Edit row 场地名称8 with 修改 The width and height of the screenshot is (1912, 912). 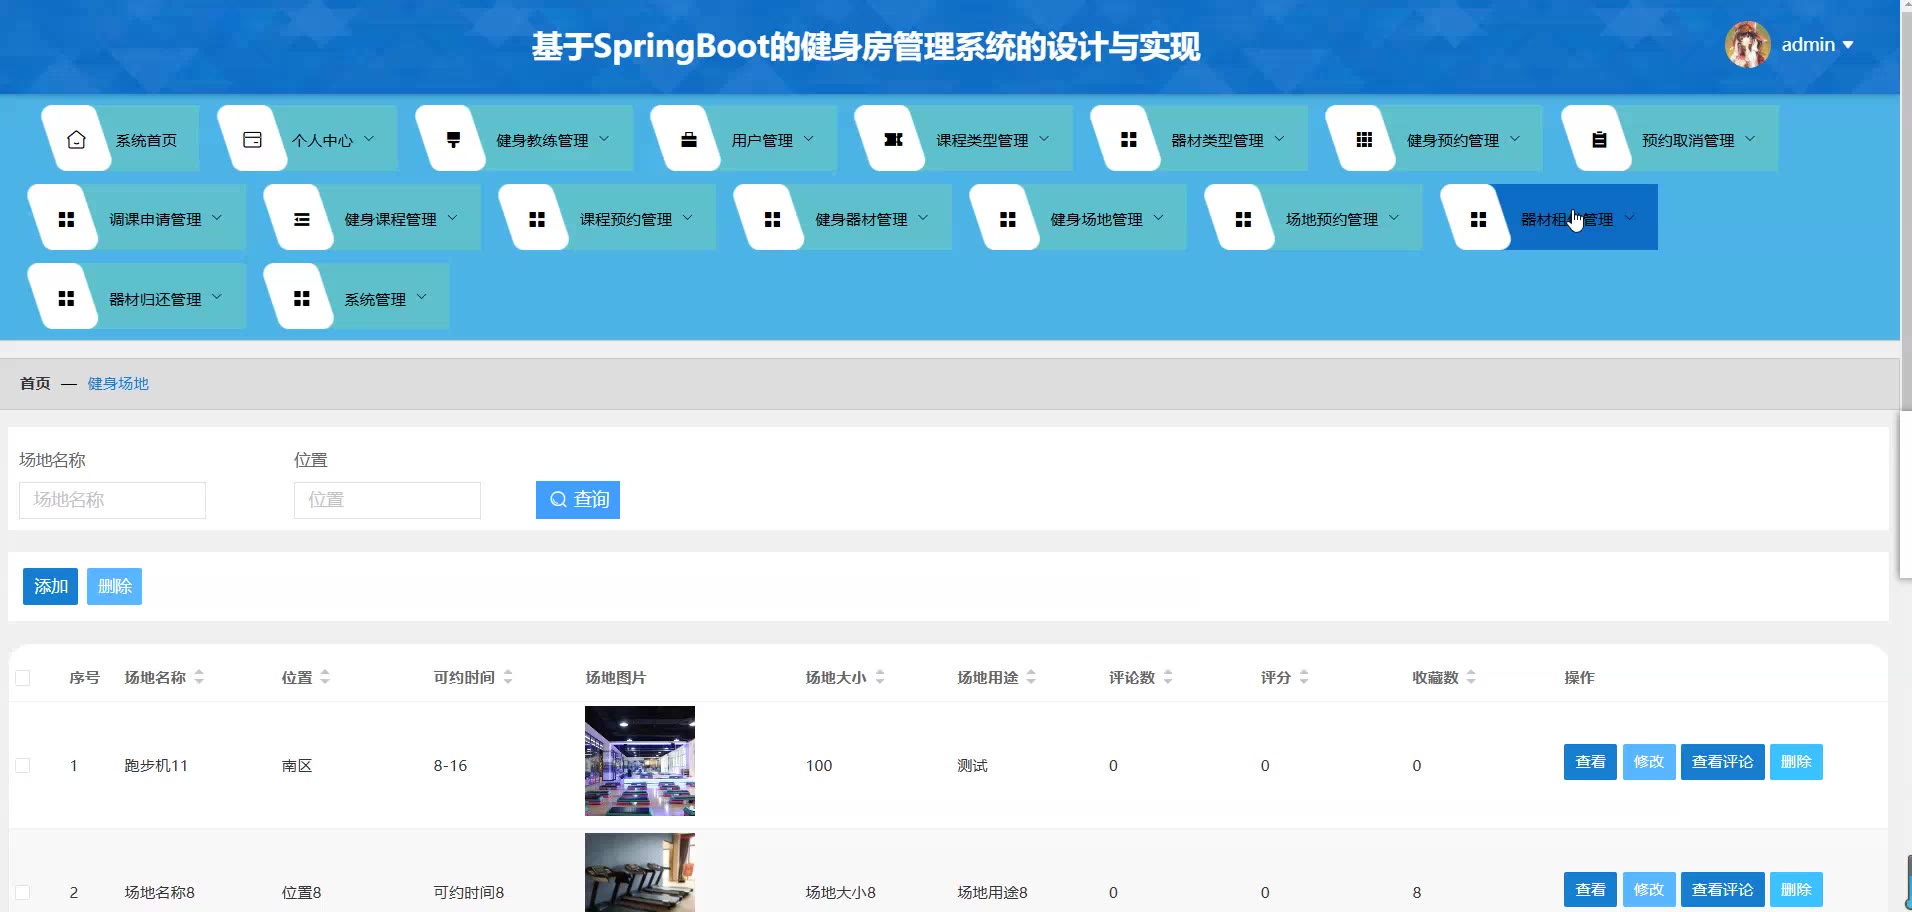(1649, 889)
